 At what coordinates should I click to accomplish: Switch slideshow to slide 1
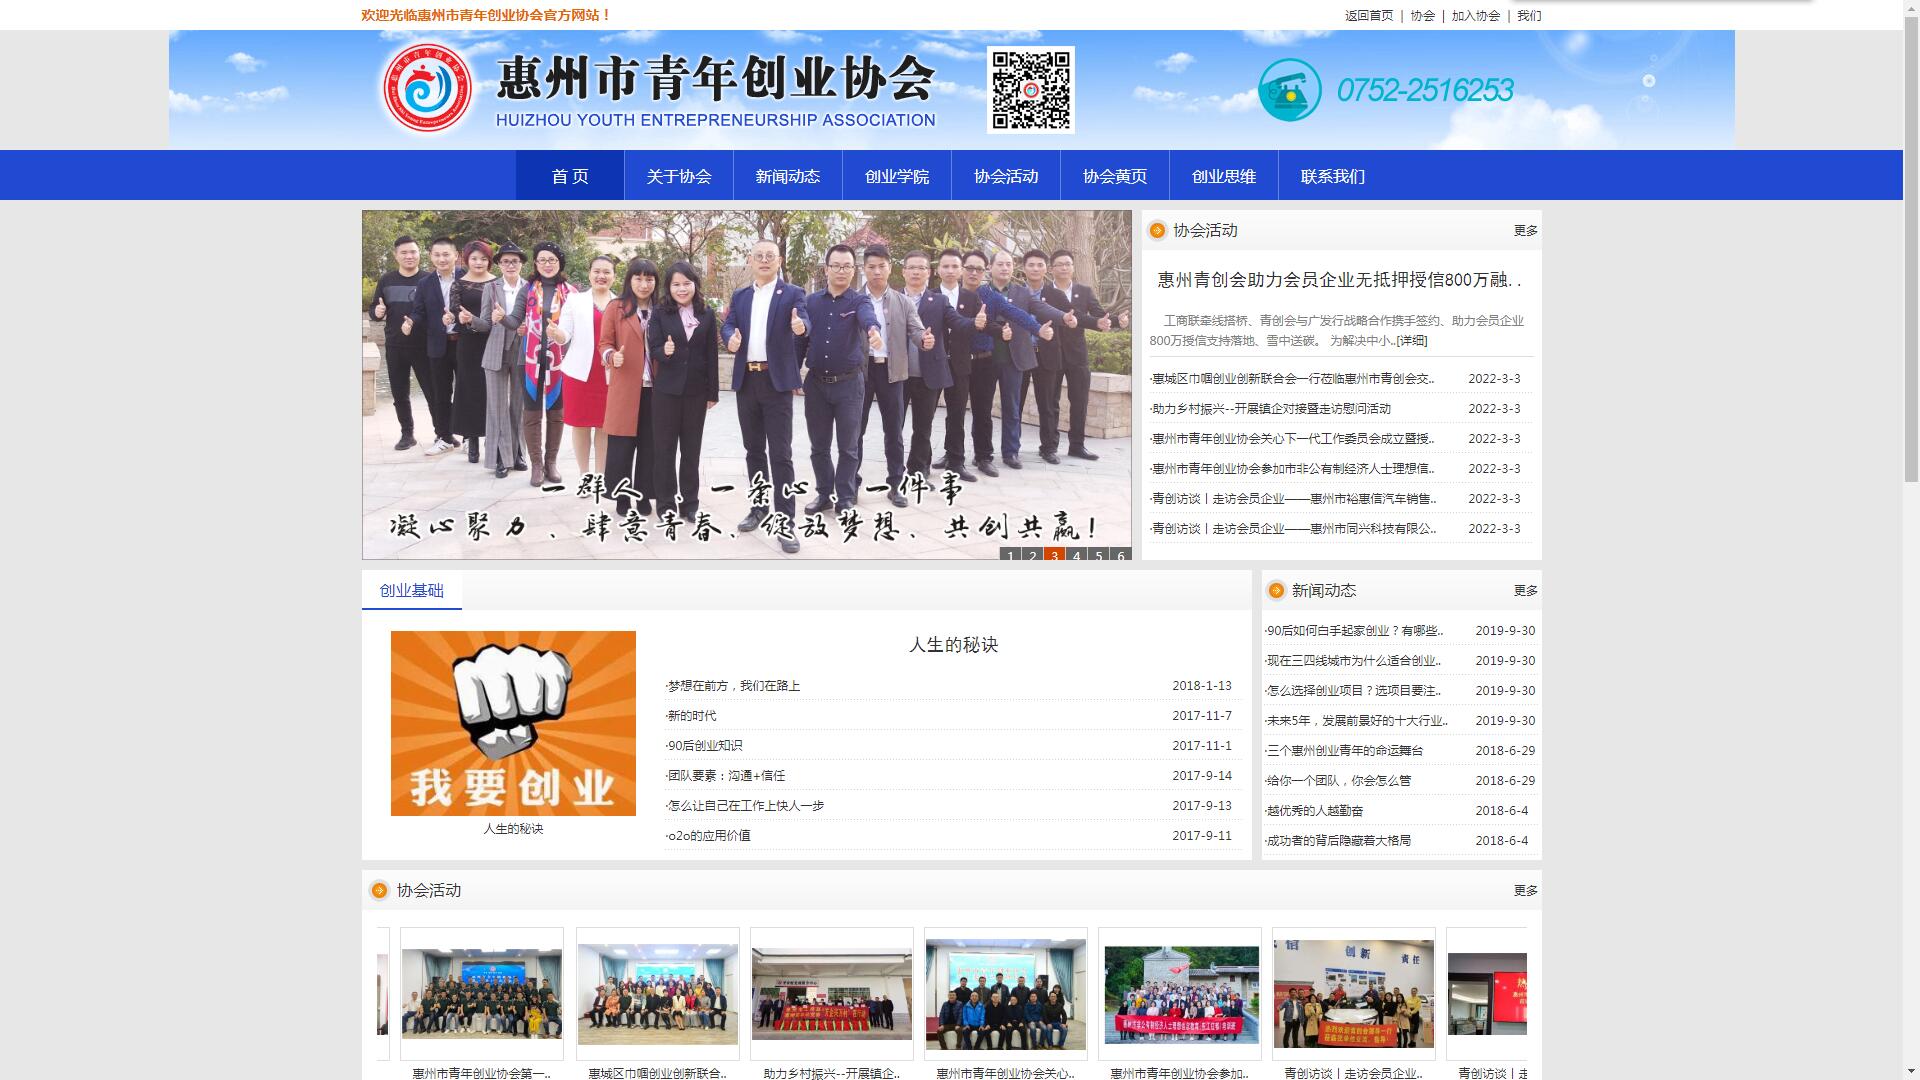[1010, 555]
